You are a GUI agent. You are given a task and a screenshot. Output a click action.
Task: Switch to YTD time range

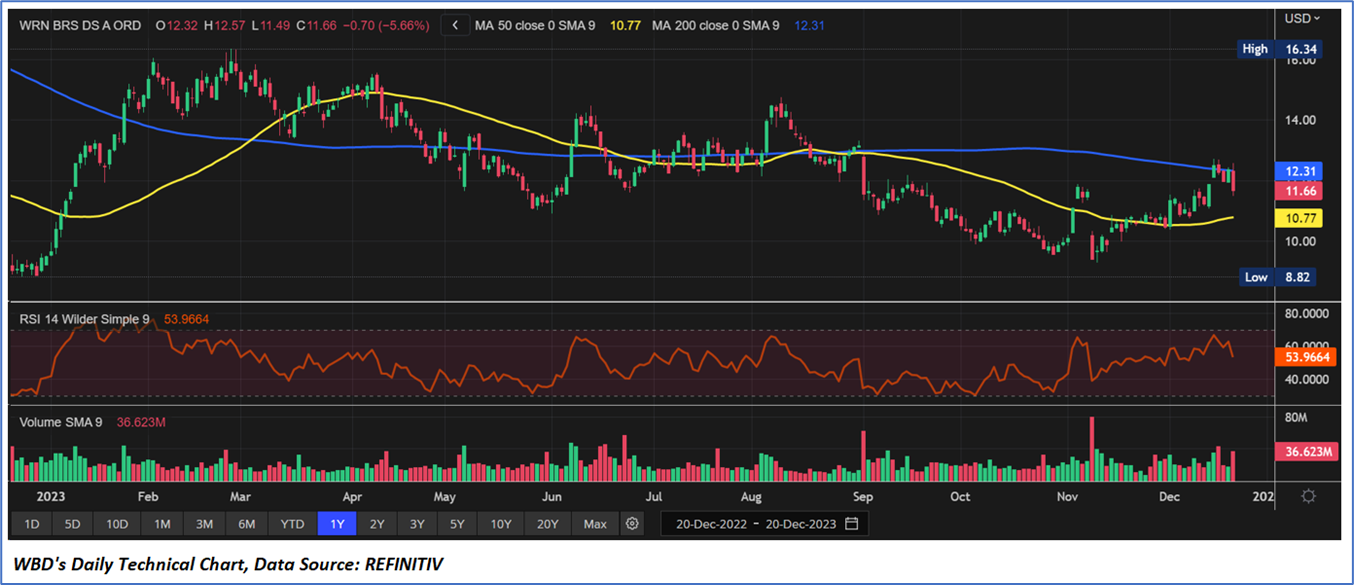point(292,524)
